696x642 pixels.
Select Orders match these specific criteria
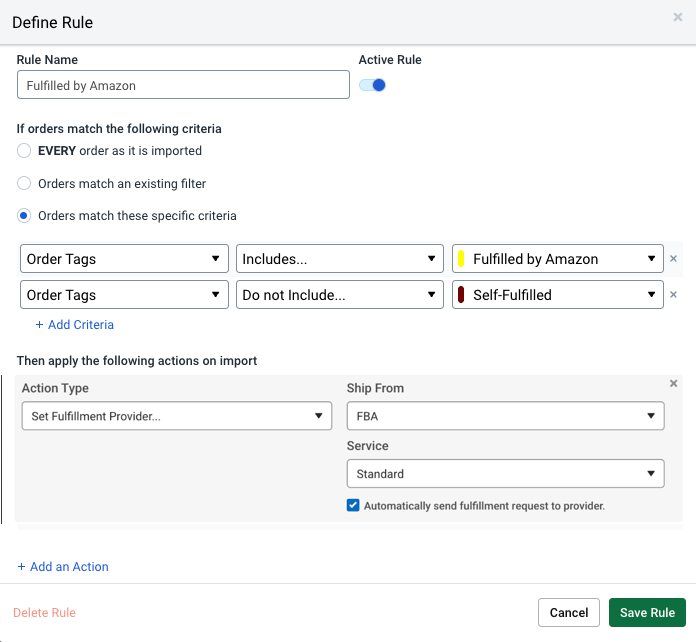coord(24,216)
